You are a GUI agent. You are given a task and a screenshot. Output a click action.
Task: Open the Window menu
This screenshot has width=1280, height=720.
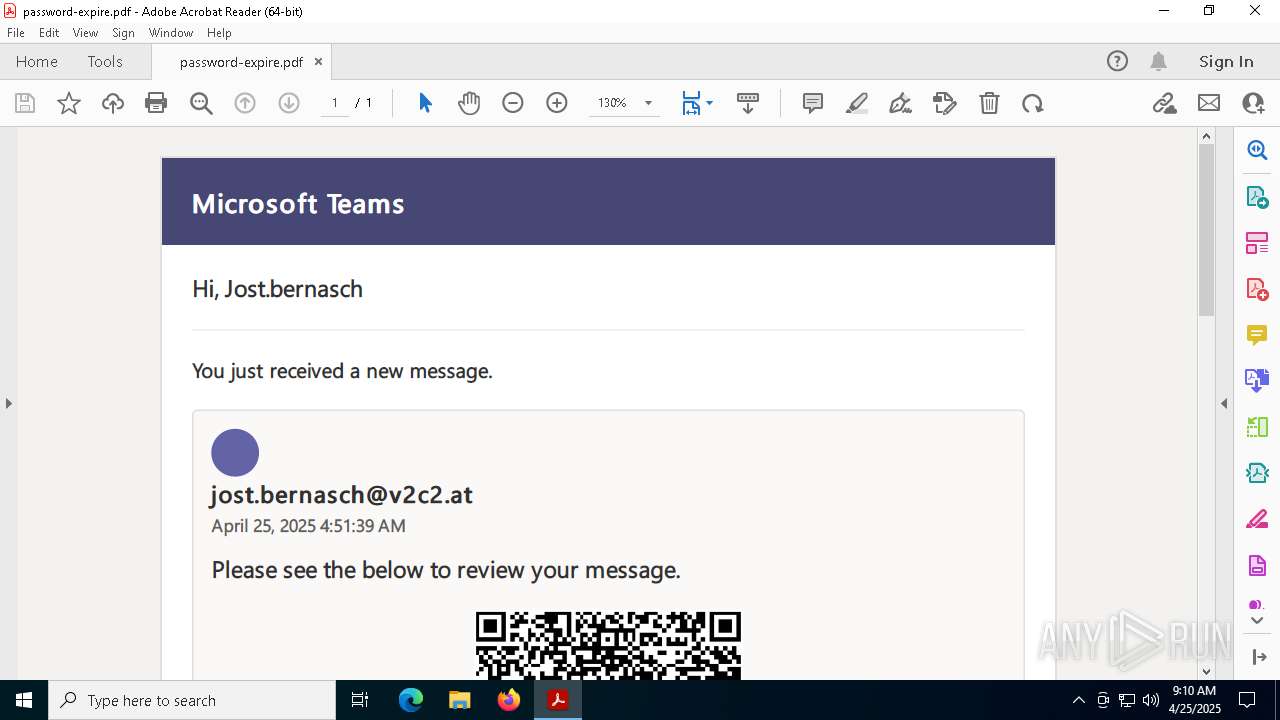tap(171, 33)
